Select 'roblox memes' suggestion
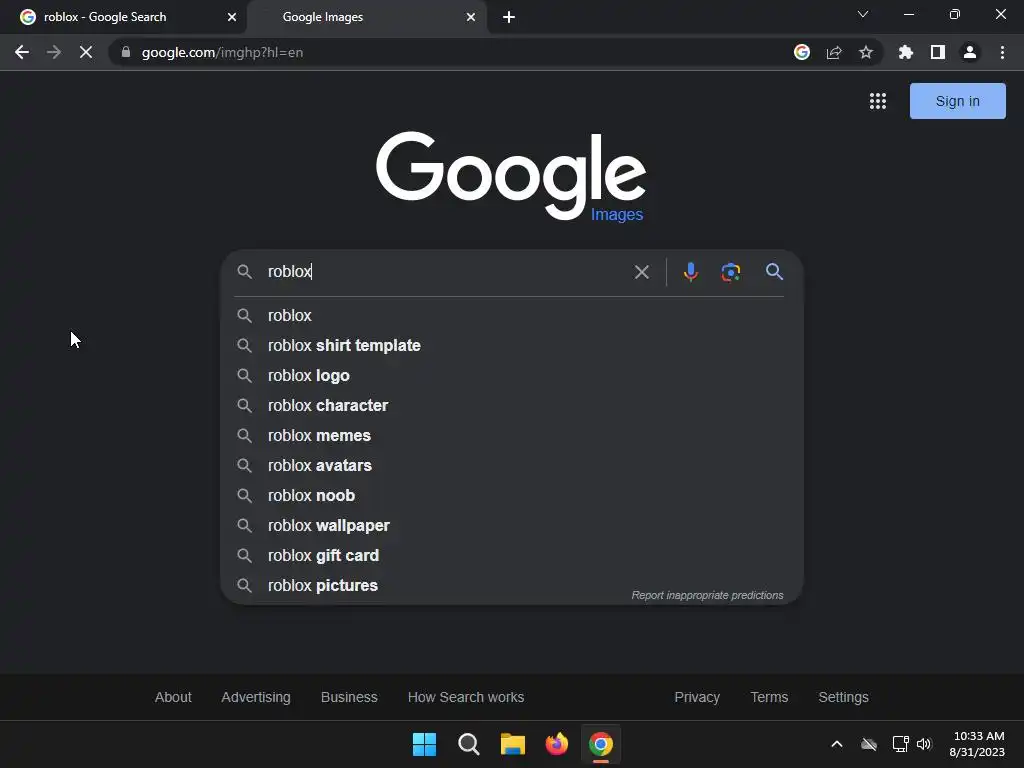The height and width of the screenshot is (768, 1024). 510,436
